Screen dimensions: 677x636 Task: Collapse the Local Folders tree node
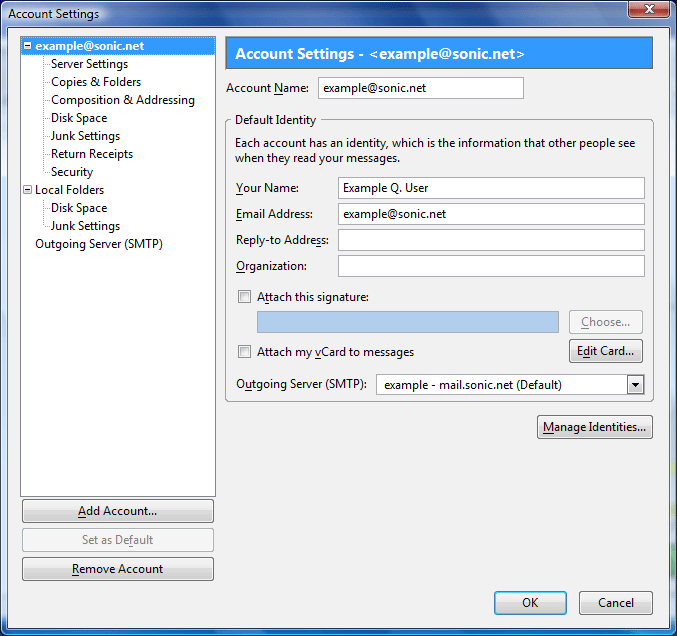pos(27,190)
